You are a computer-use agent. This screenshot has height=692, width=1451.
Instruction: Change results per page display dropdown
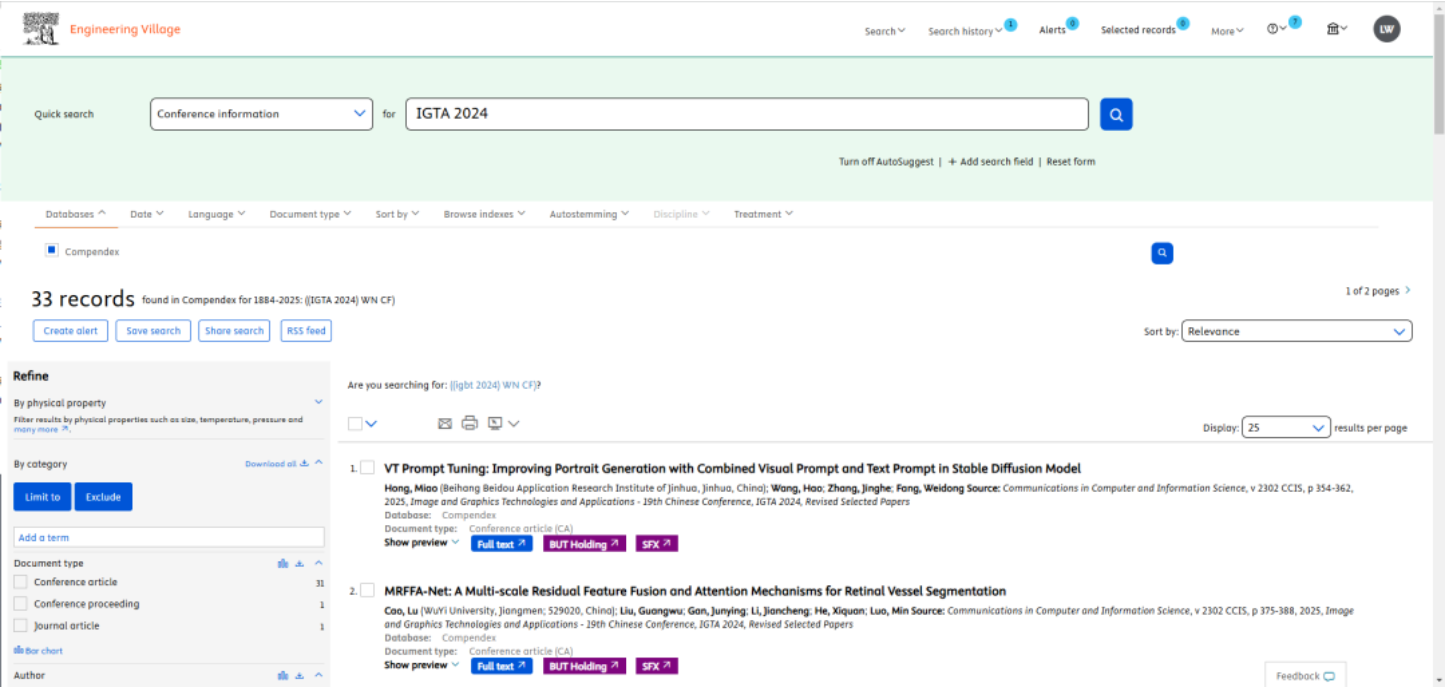[1285, 428]
